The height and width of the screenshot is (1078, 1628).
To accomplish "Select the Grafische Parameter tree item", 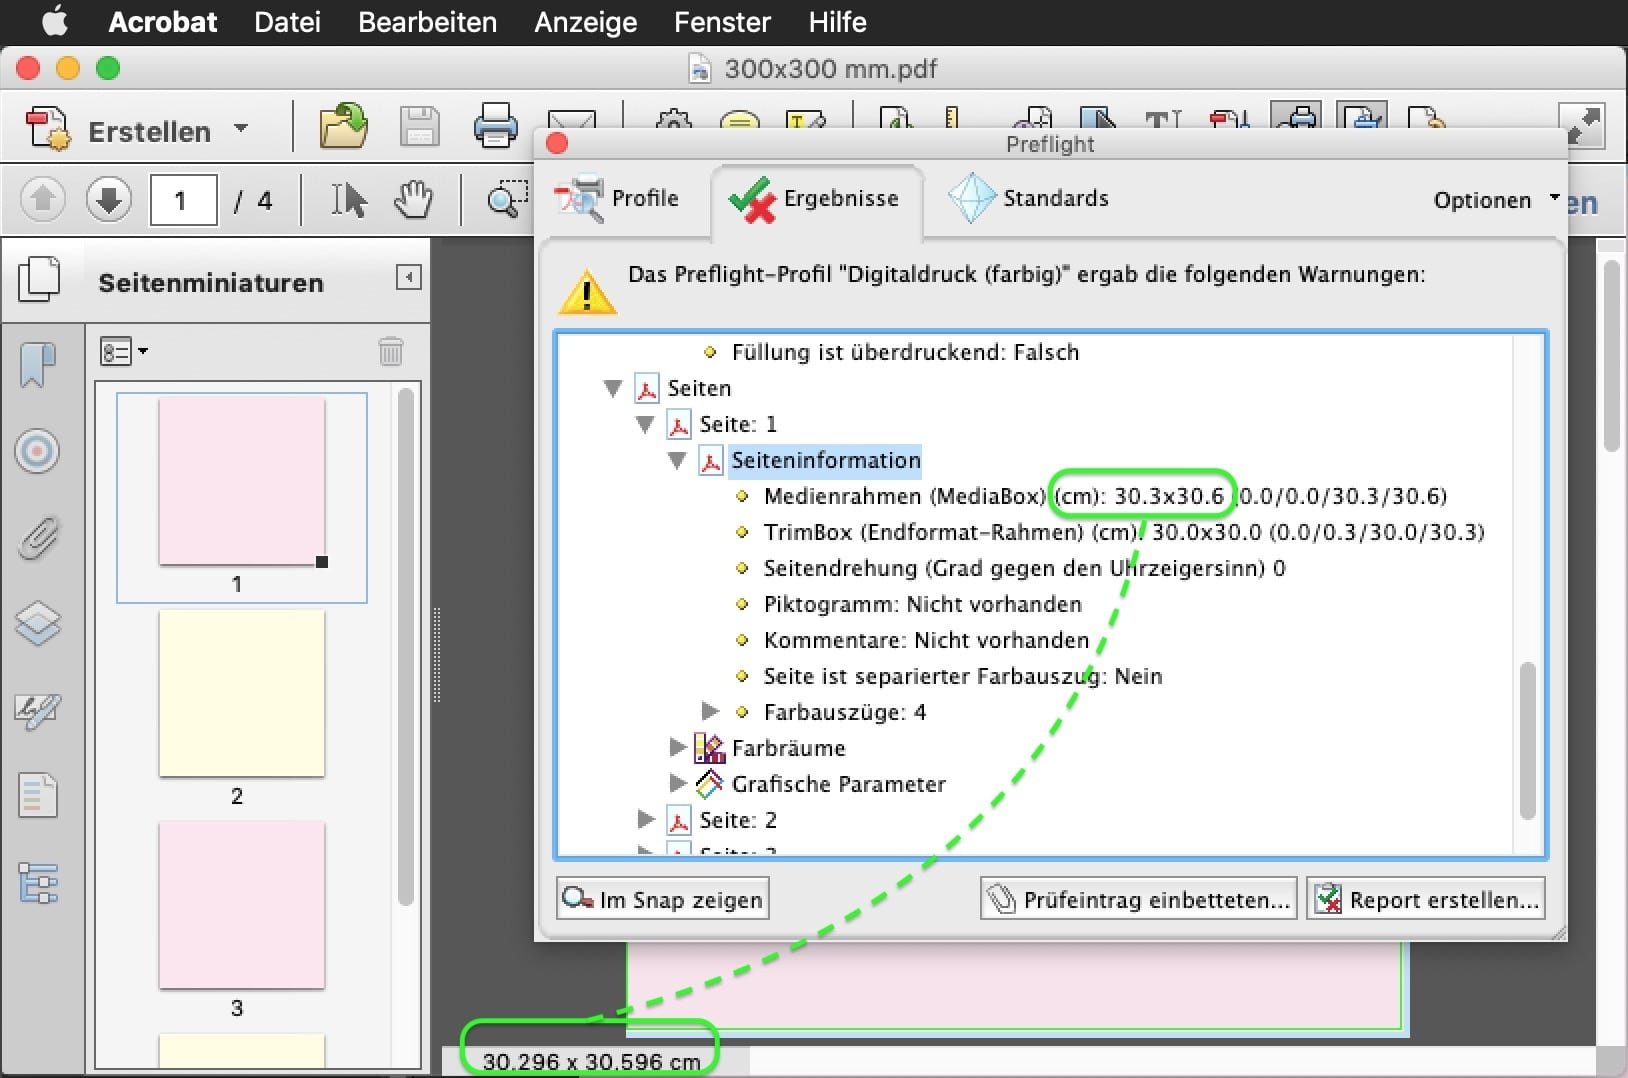I will [x=838, y=784].
